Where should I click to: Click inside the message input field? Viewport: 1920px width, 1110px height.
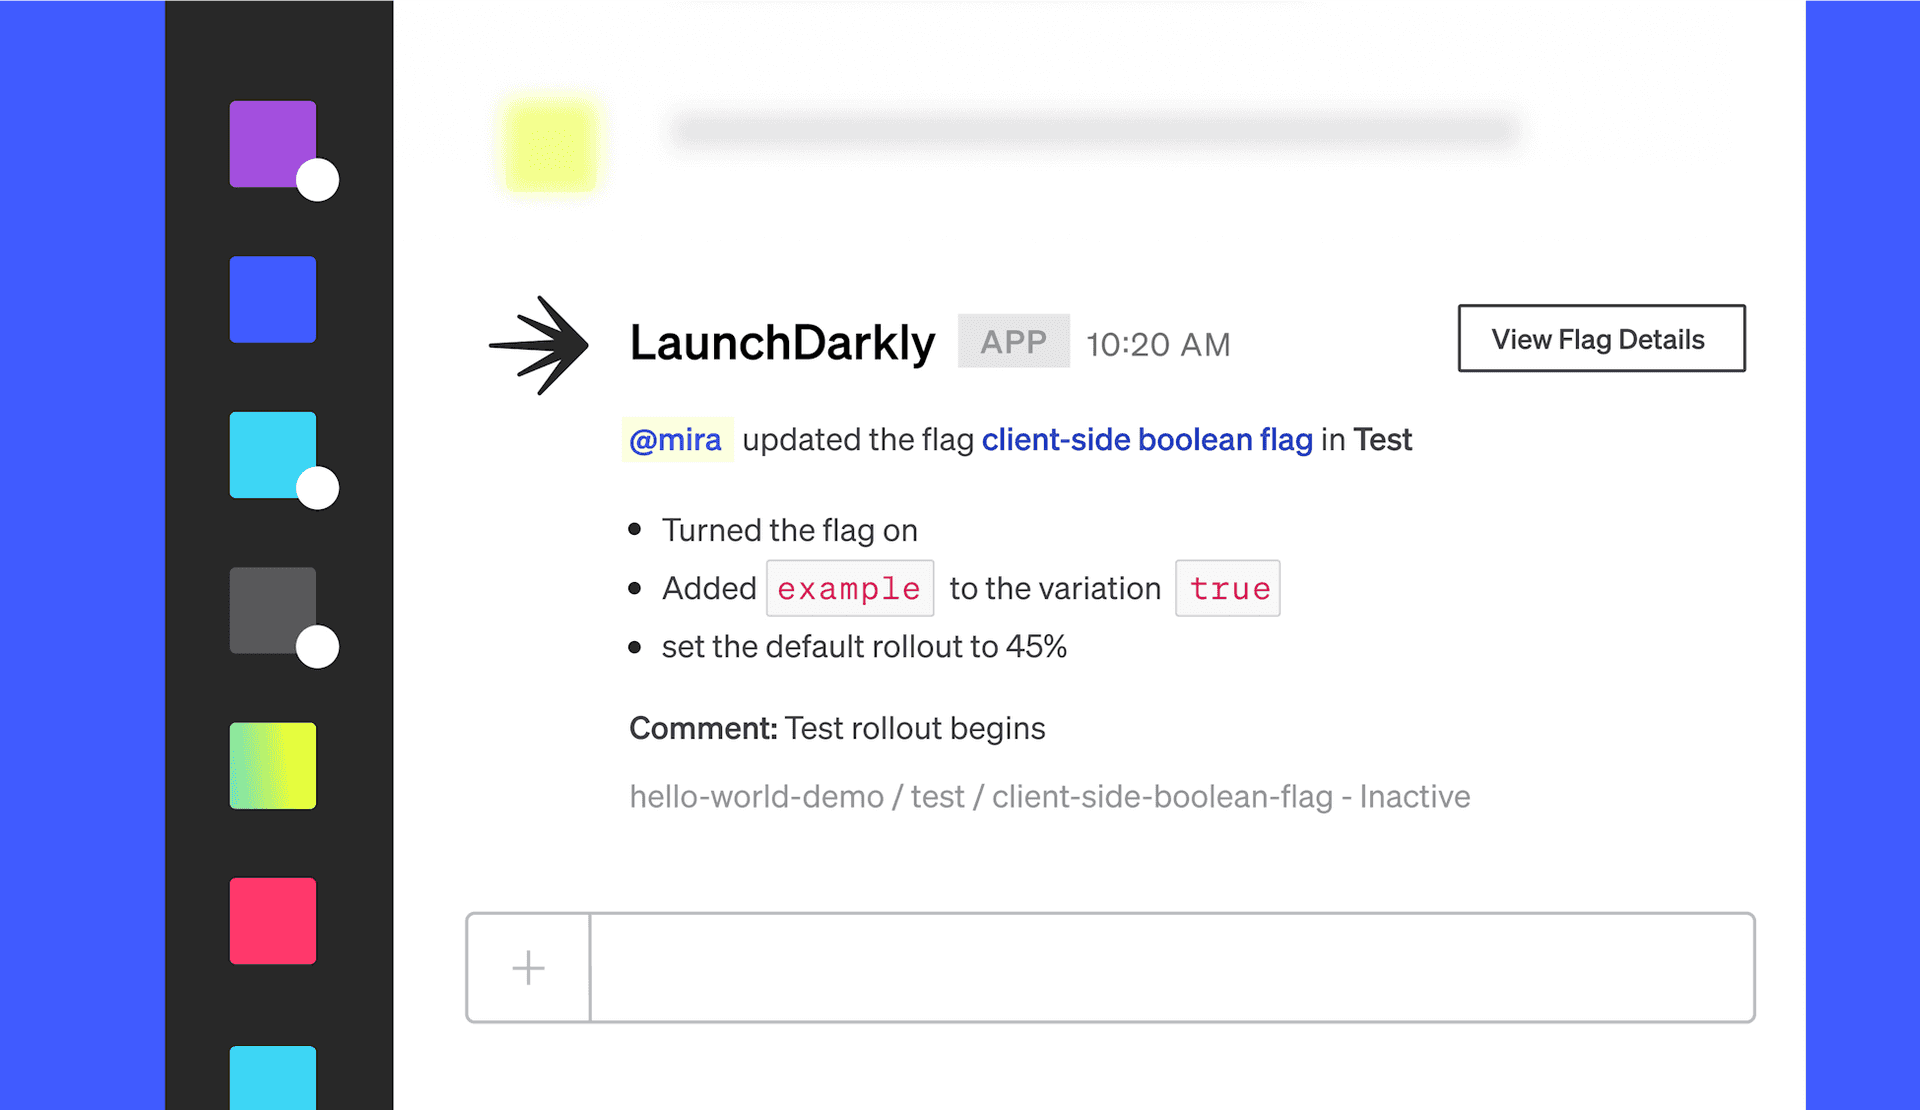(1170, 967)
